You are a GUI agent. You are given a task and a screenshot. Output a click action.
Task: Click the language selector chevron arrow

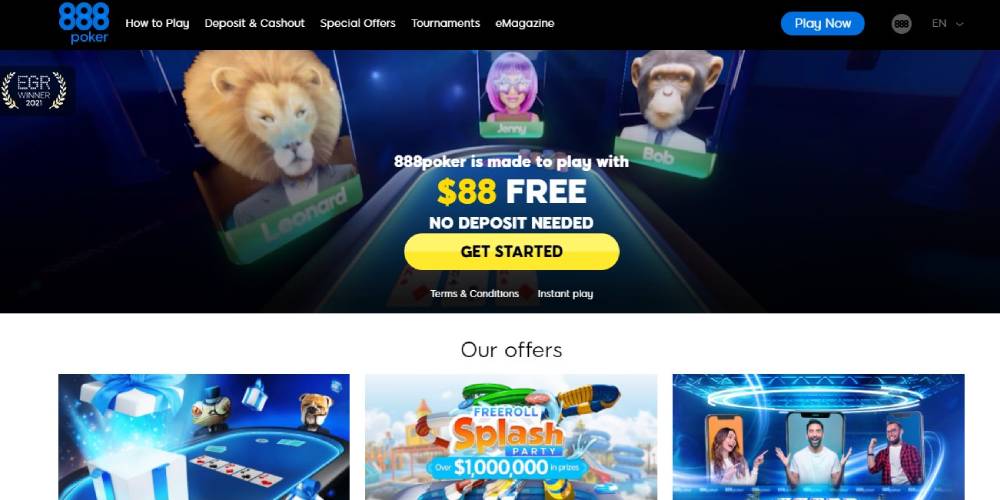coord(959,24)
